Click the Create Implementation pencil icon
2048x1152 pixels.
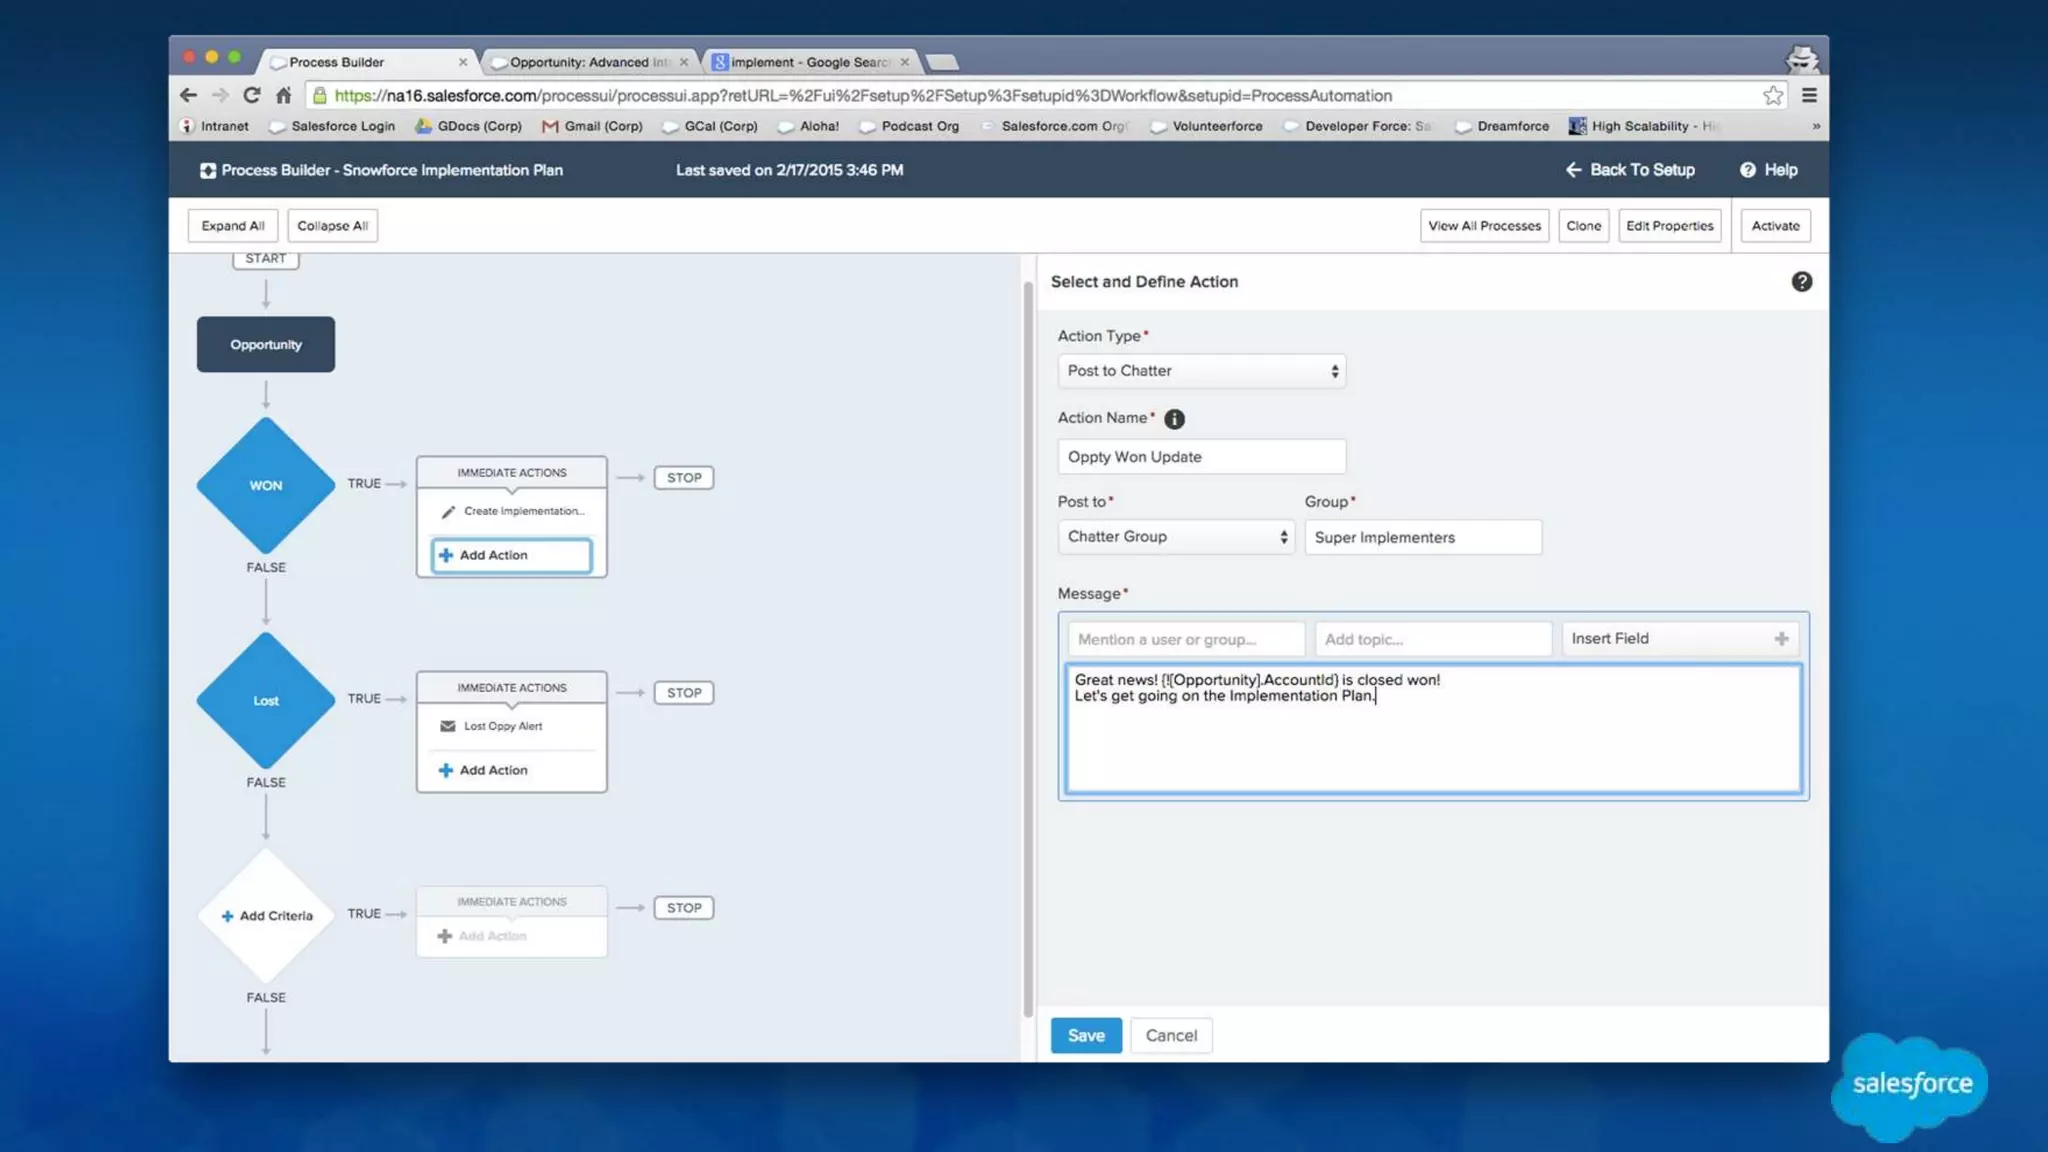pyautogui.click(x=448, y=511)
